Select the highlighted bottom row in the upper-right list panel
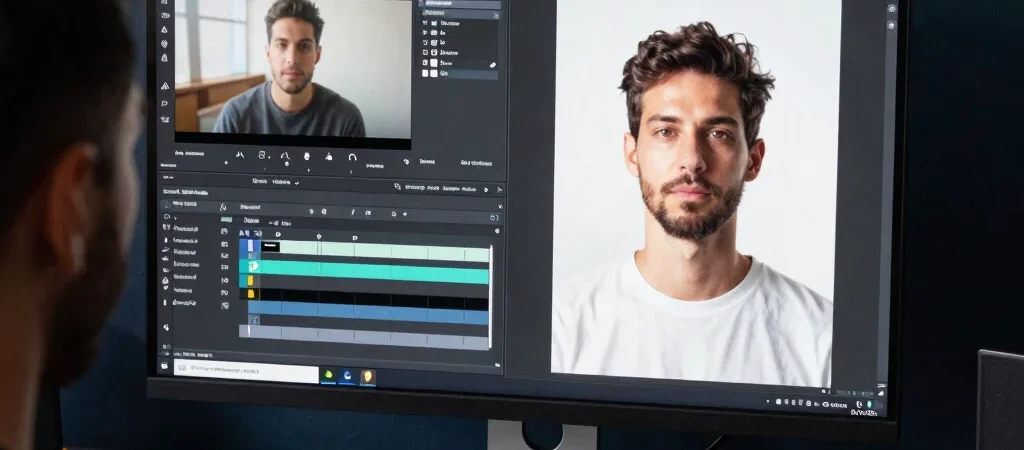 click(460, 74)
